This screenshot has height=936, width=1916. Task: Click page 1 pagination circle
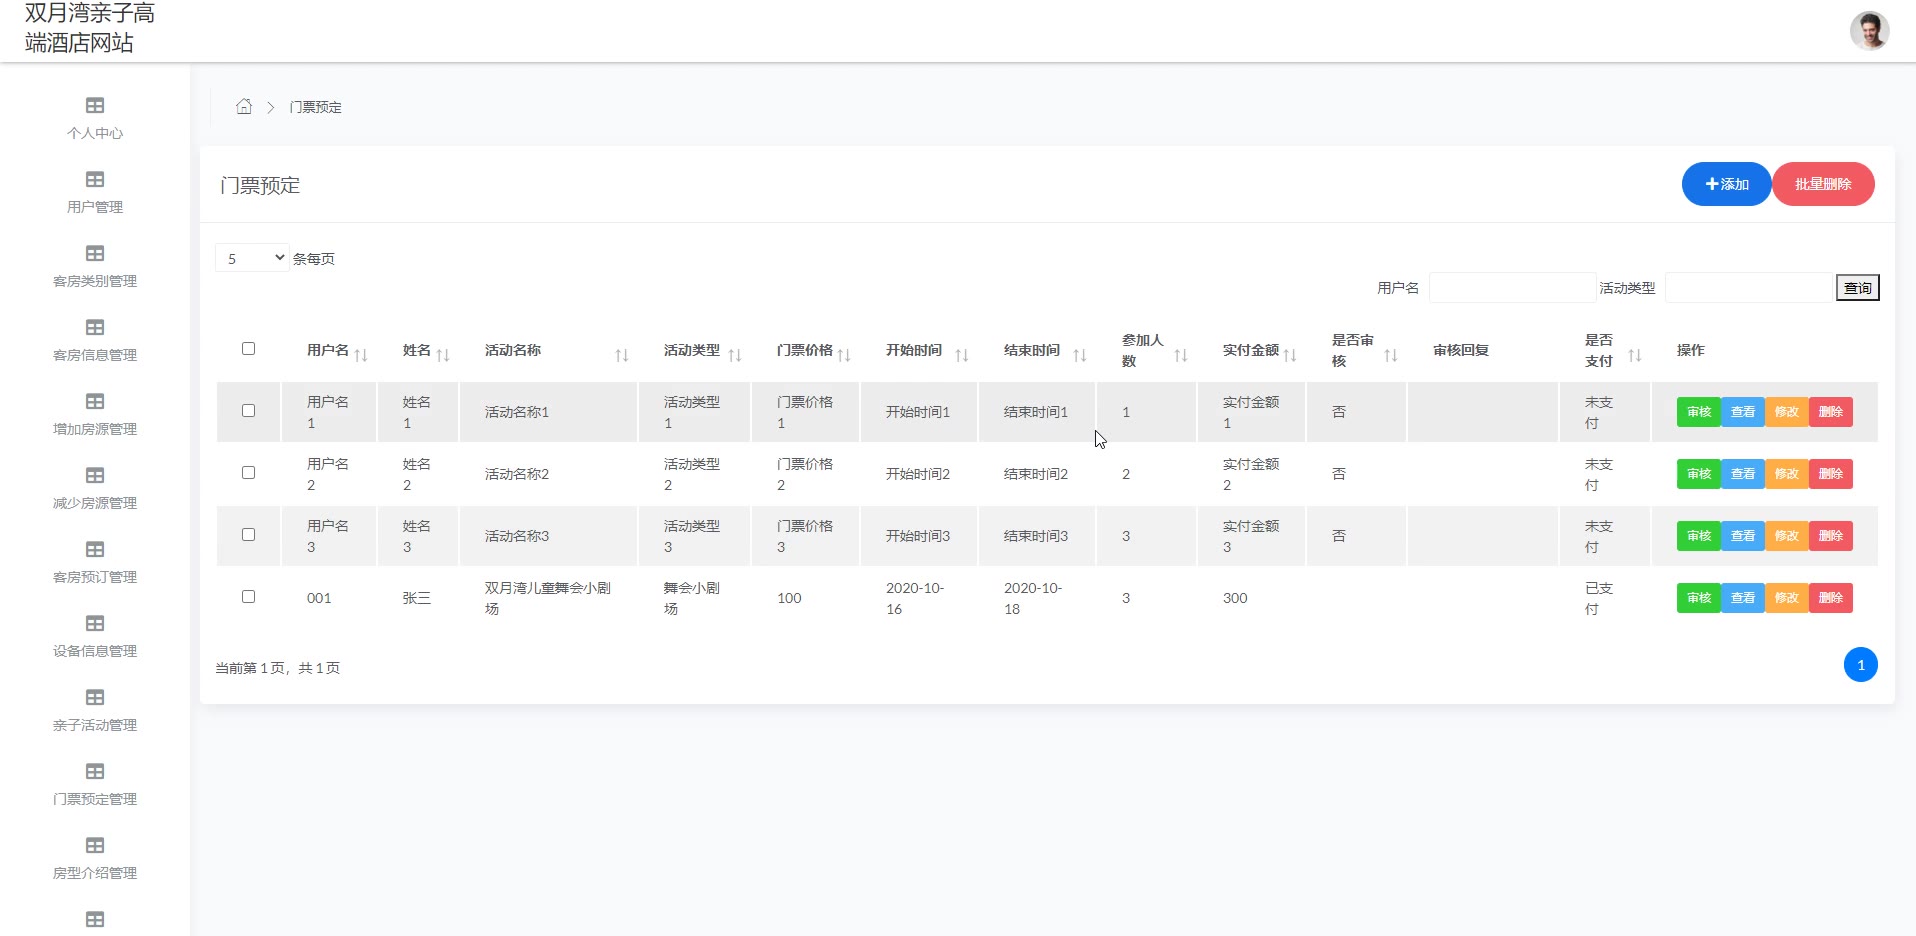click(x=1860, y=665)
